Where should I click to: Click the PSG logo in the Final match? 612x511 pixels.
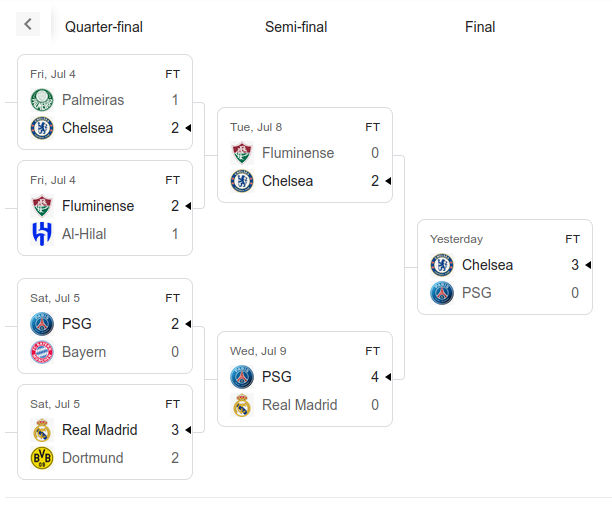442,293
